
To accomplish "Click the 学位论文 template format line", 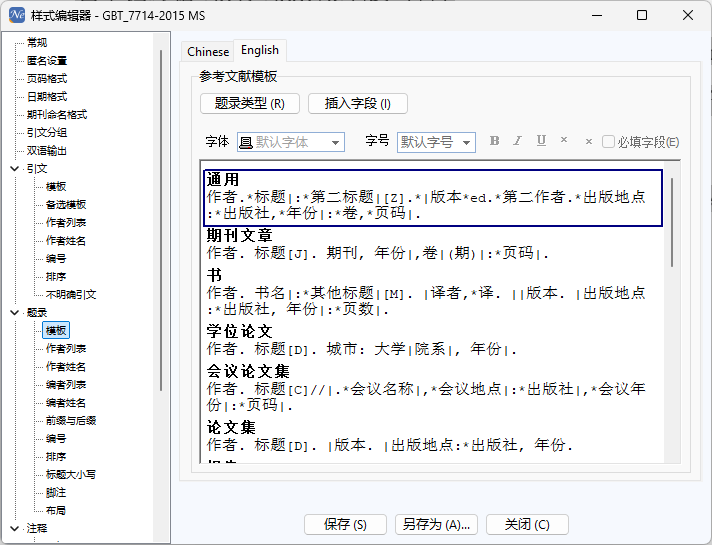I will click(x=361, y=349).
